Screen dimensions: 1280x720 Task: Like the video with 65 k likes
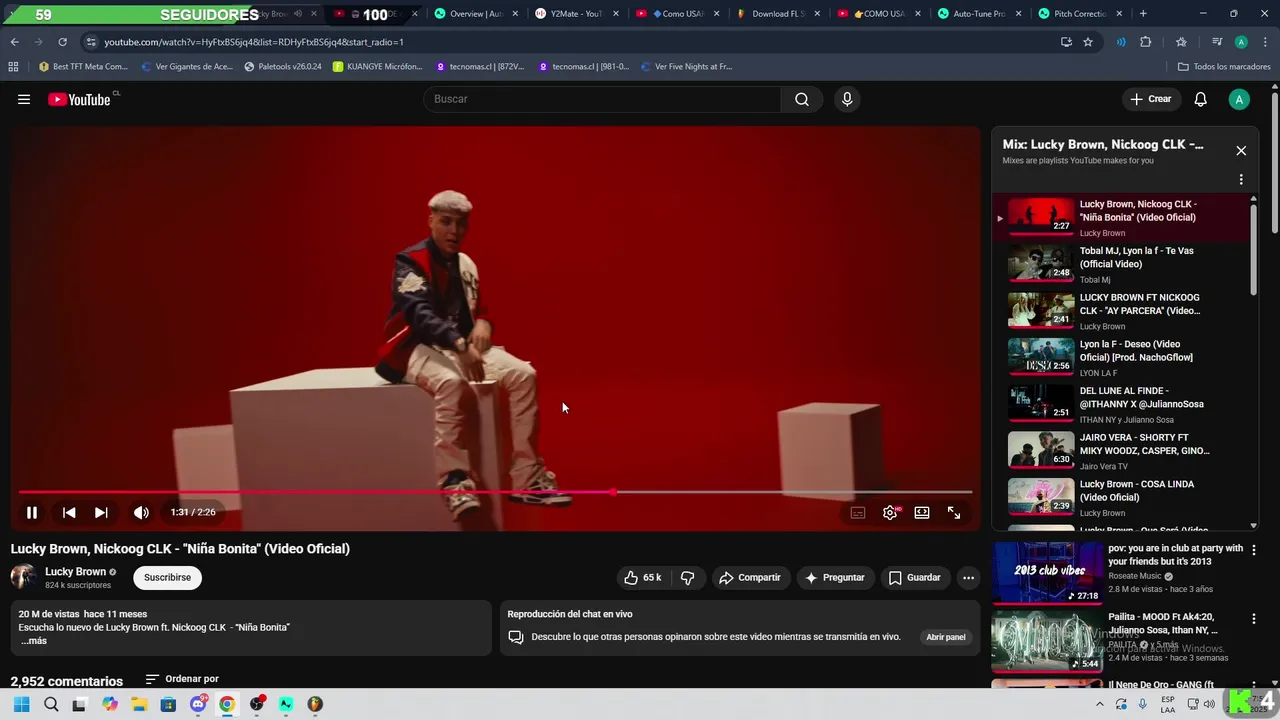(x=643, y=577)
